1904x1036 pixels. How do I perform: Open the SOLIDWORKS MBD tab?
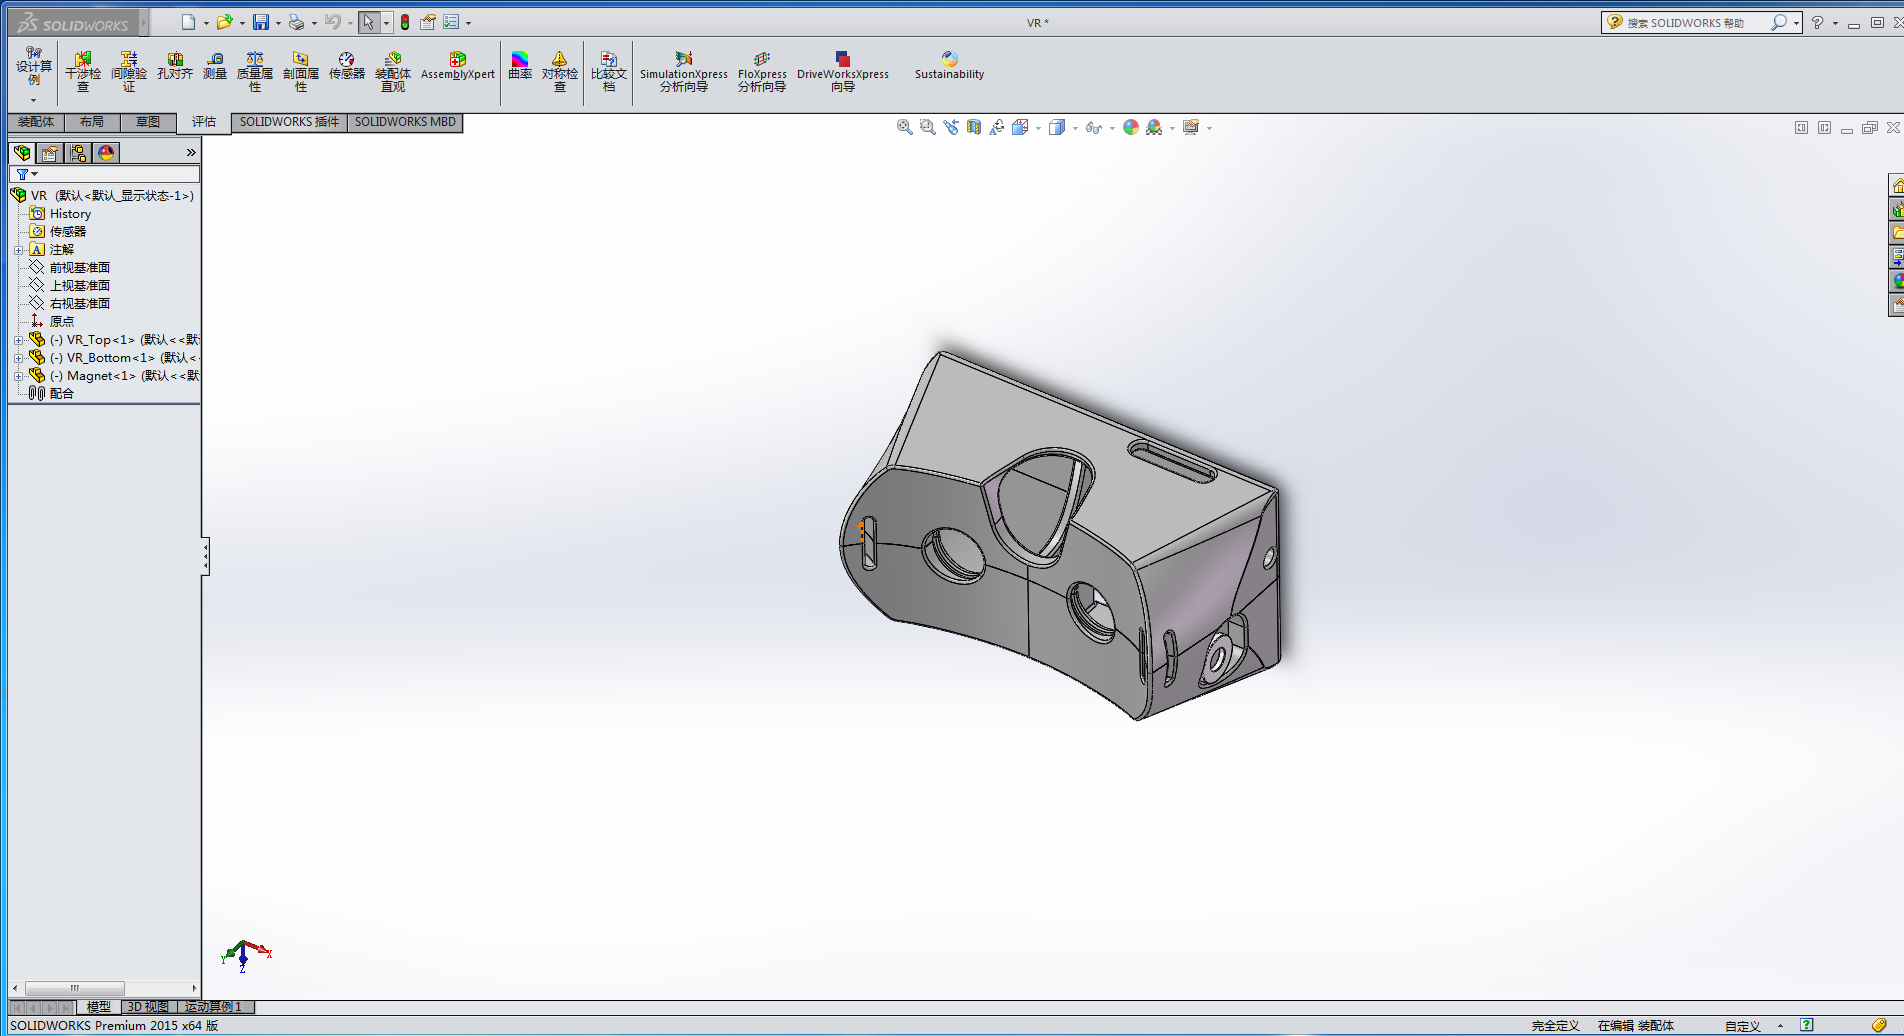(405, 122)
